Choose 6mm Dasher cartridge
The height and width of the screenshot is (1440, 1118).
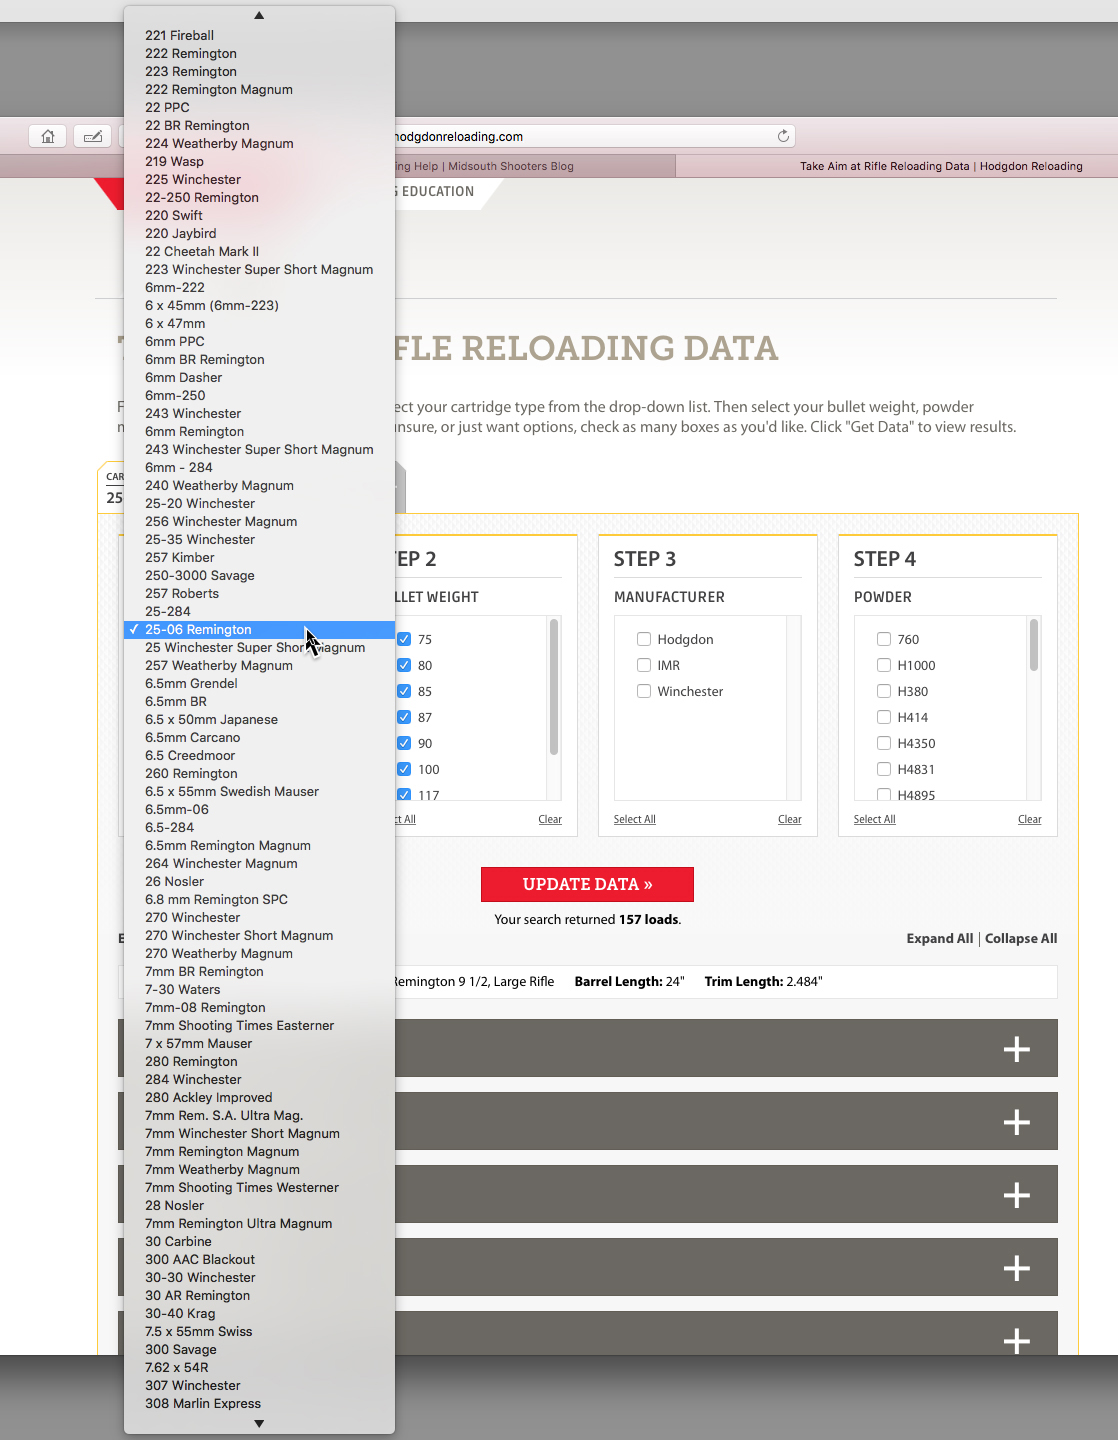click(x=259, y=378)
